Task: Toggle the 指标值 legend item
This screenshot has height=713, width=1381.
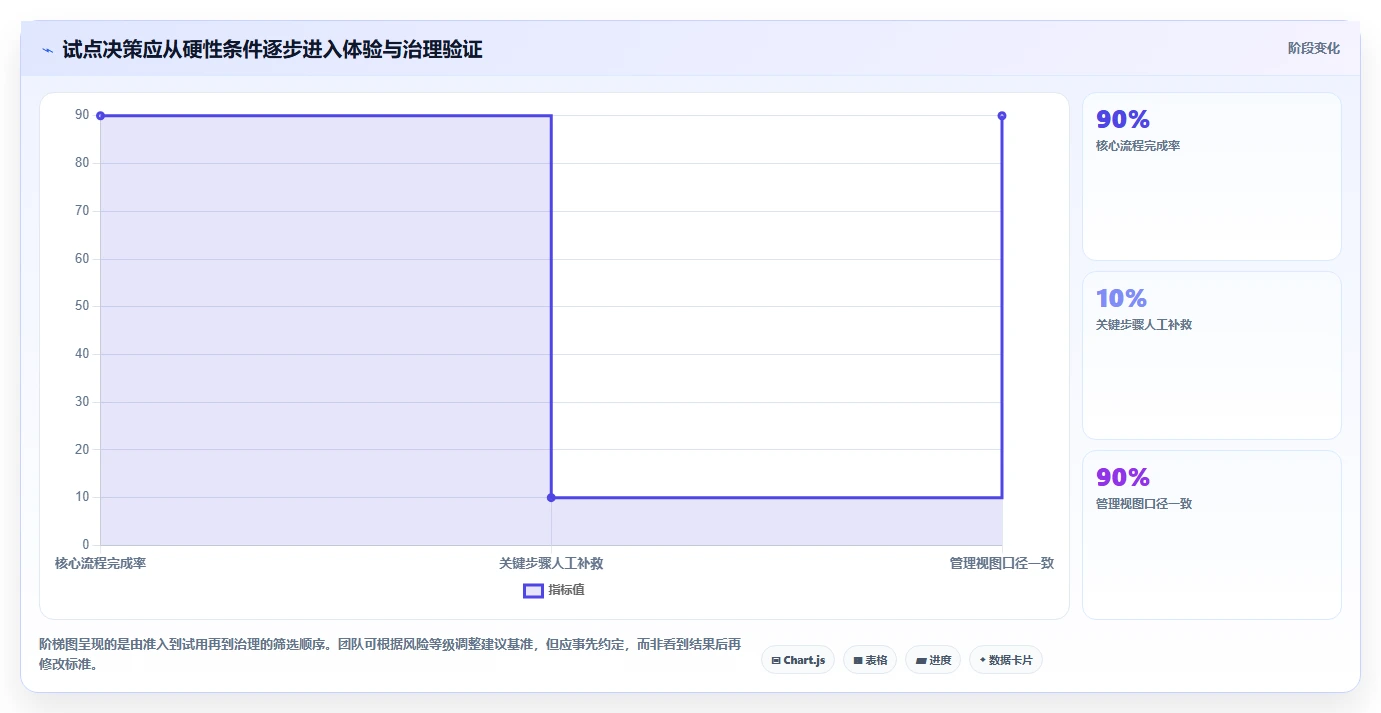Action: (x=554, y=590)
